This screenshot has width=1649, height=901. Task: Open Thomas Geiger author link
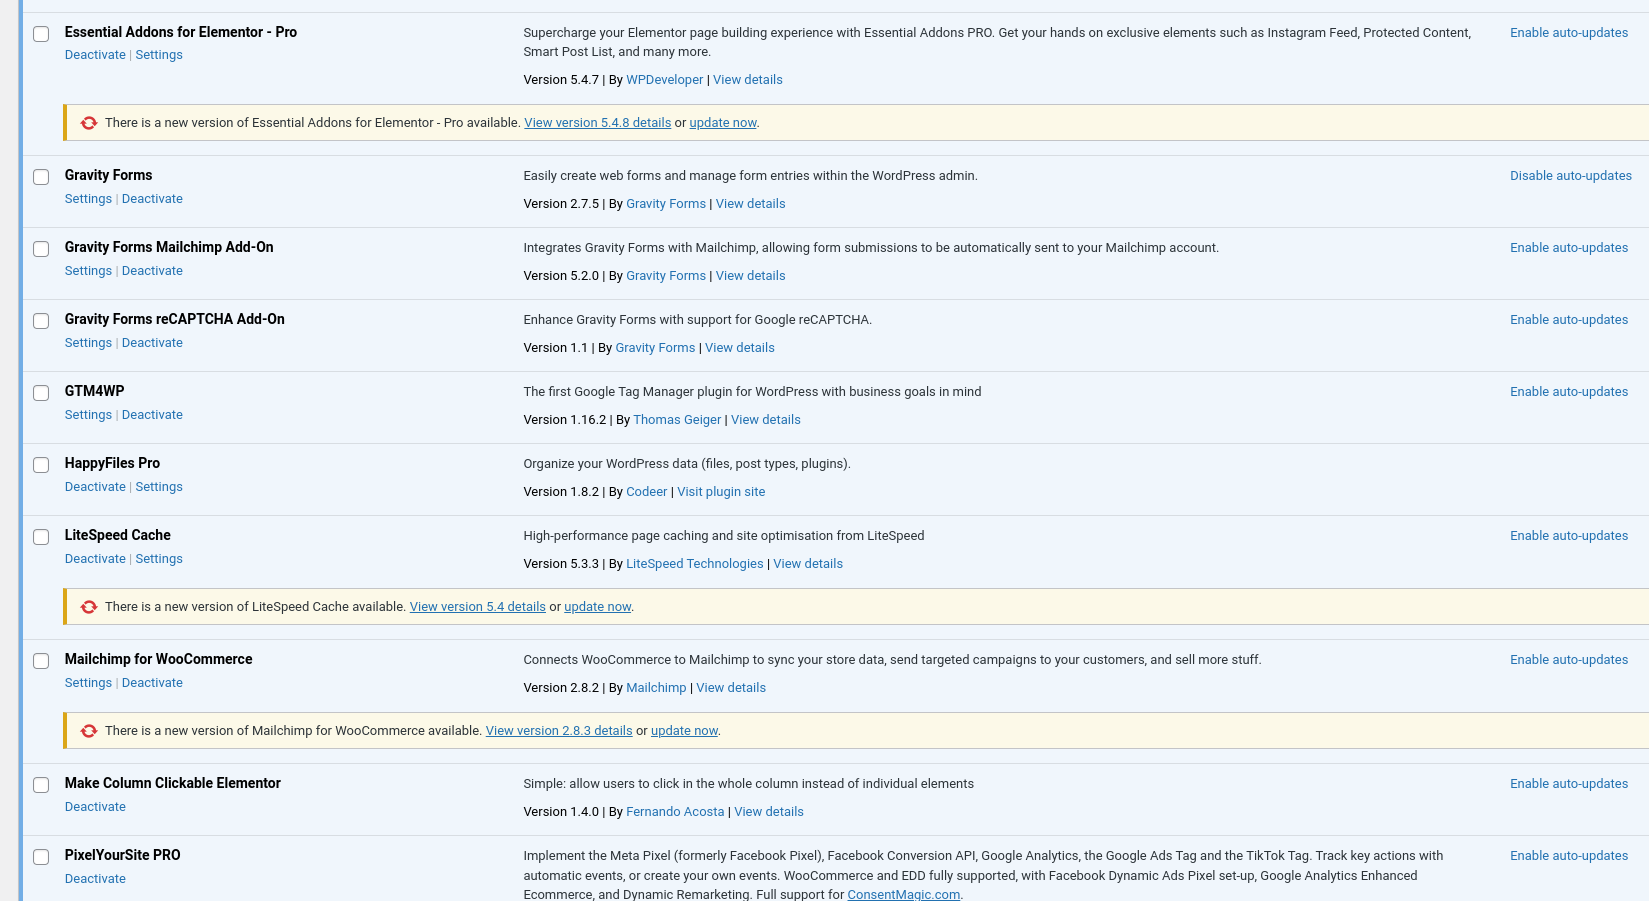[x=676, y=420]
